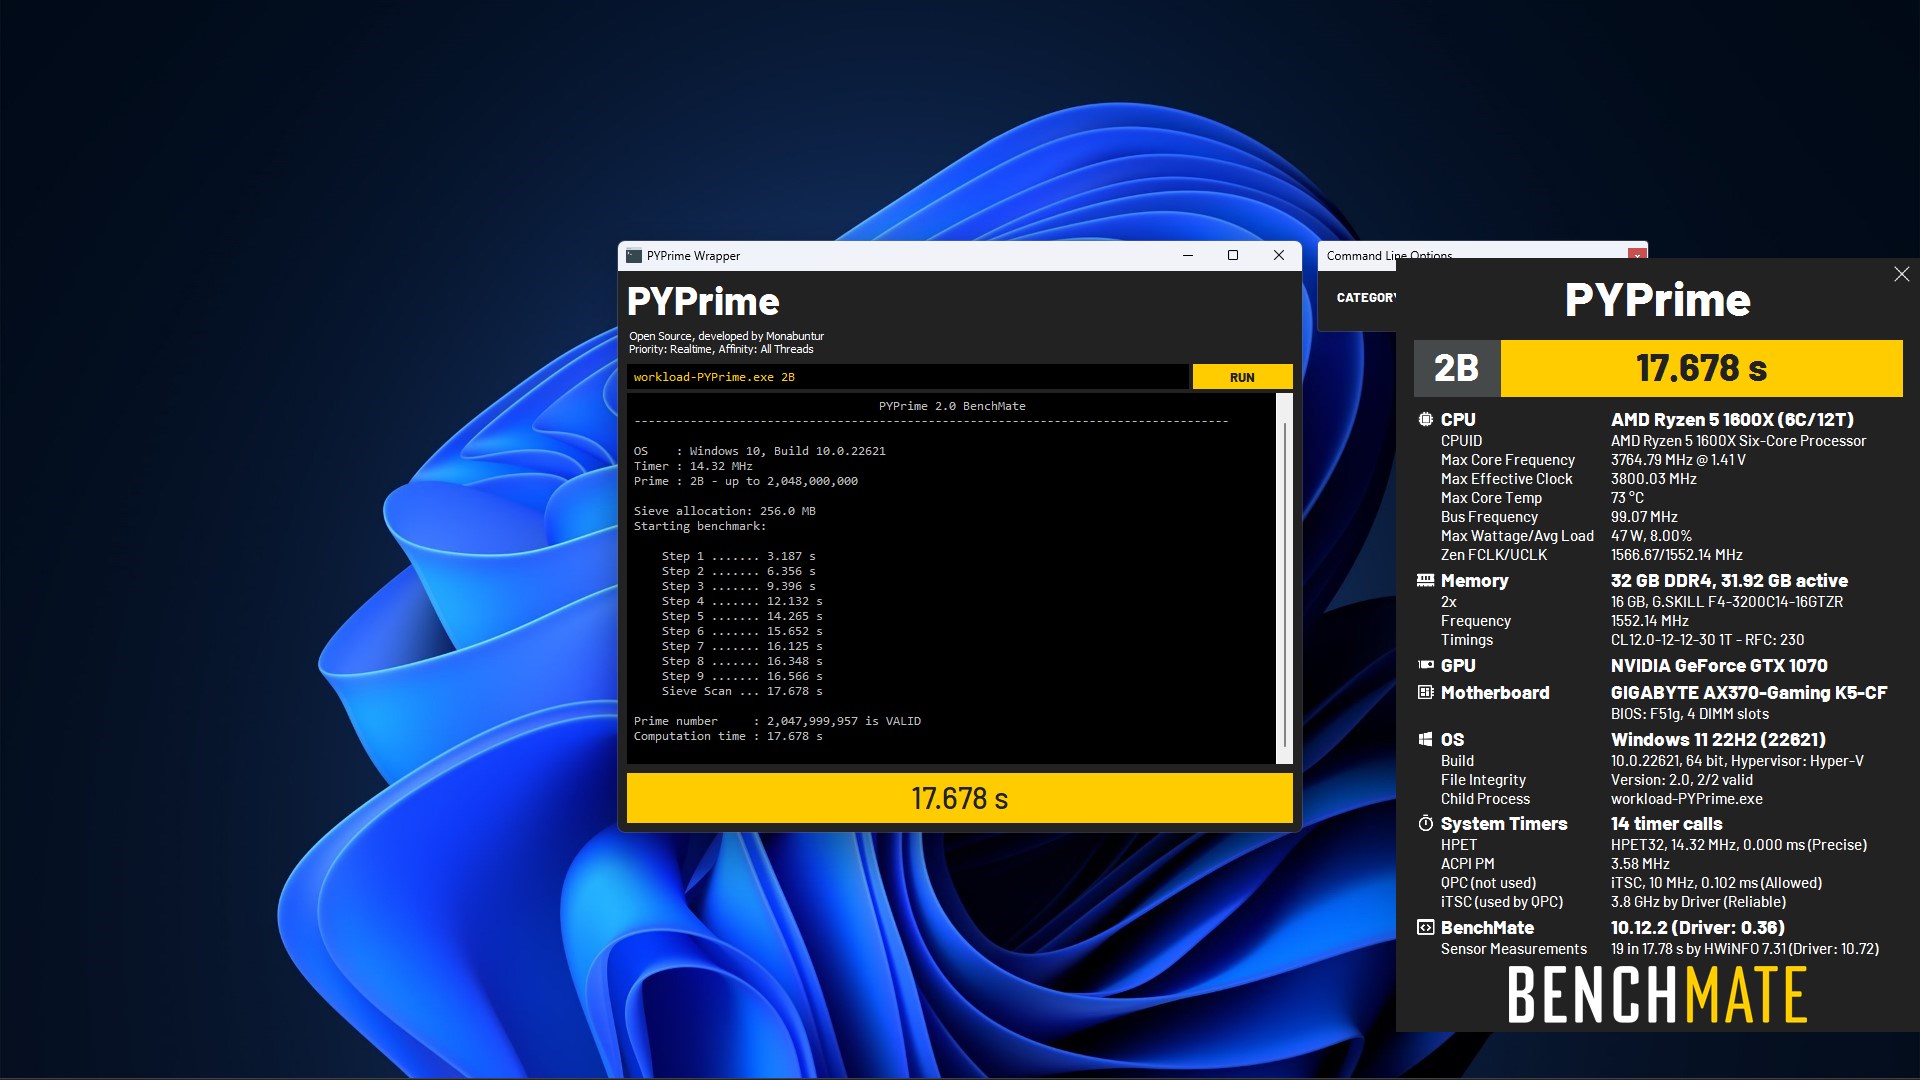This screenshot has height=1080, width=1920.
Task: Click Child Process workload-PYPrime.exe value
Action: (x=1687, y=799)
